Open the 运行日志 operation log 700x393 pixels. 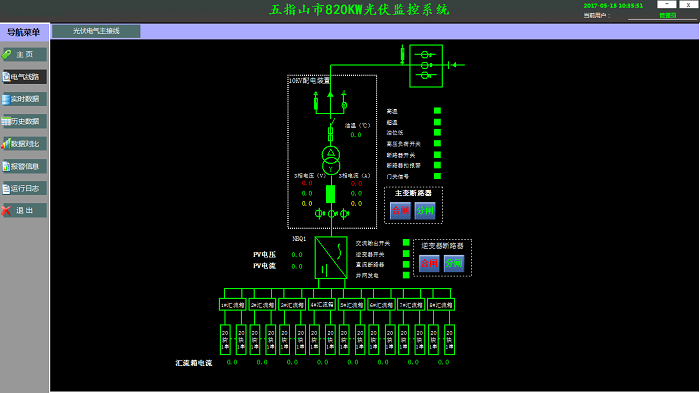[24, 188]
